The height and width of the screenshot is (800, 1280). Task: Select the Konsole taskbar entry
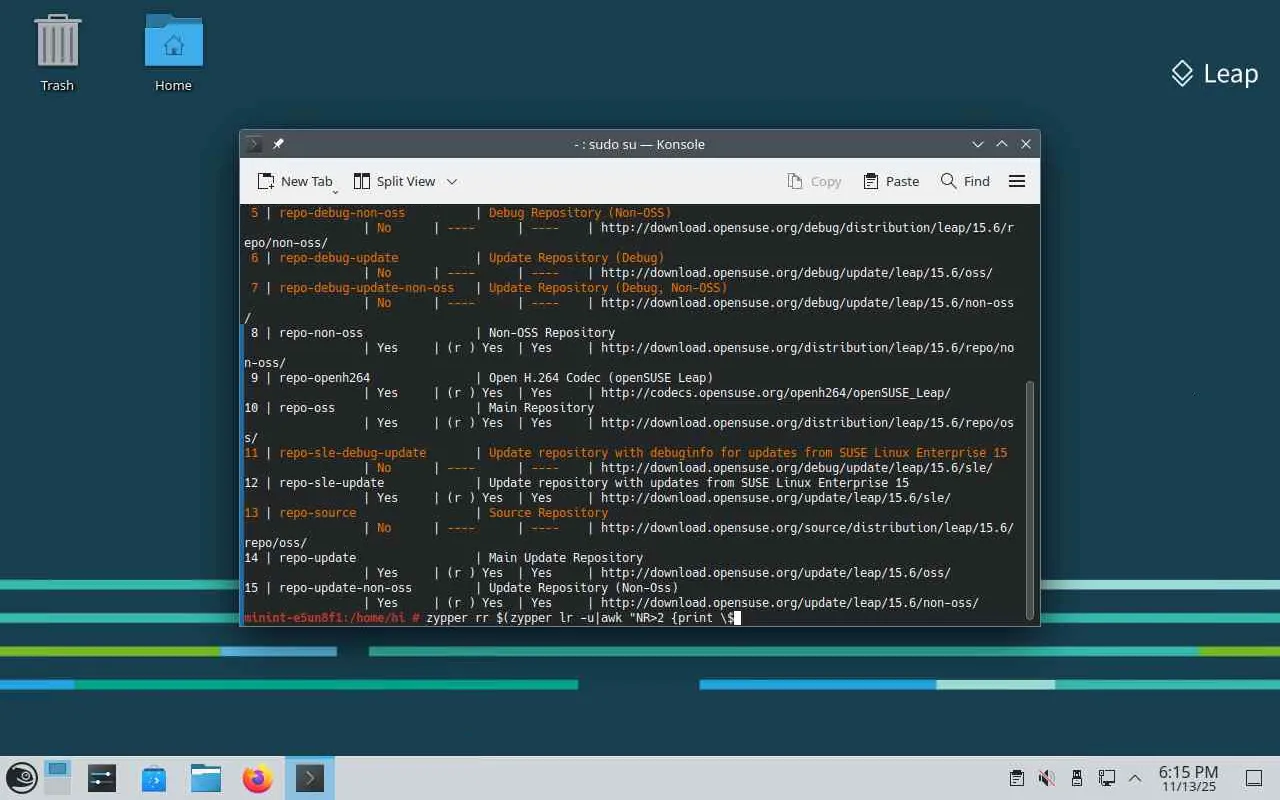[310, 778]
